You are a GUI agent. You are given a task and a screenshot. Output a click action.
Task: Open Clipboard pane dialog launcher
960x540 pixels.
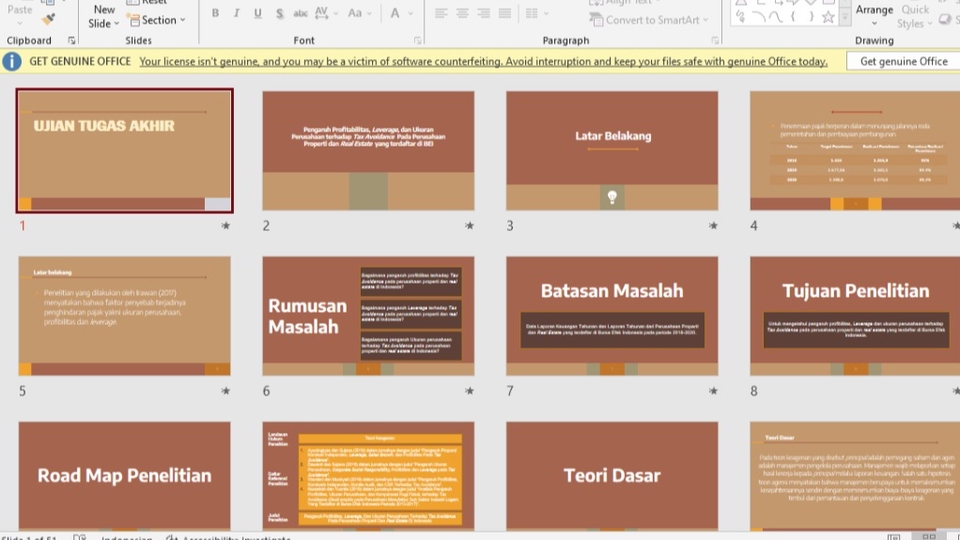point(72,40)
